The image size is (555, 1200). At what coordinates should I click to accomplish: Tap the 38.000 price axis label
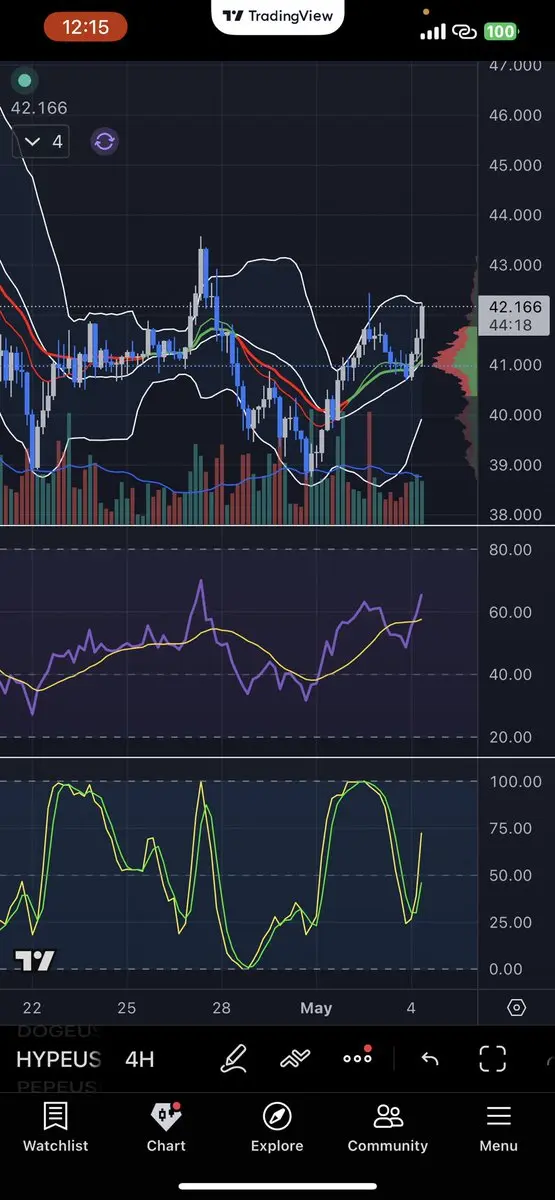516,515
